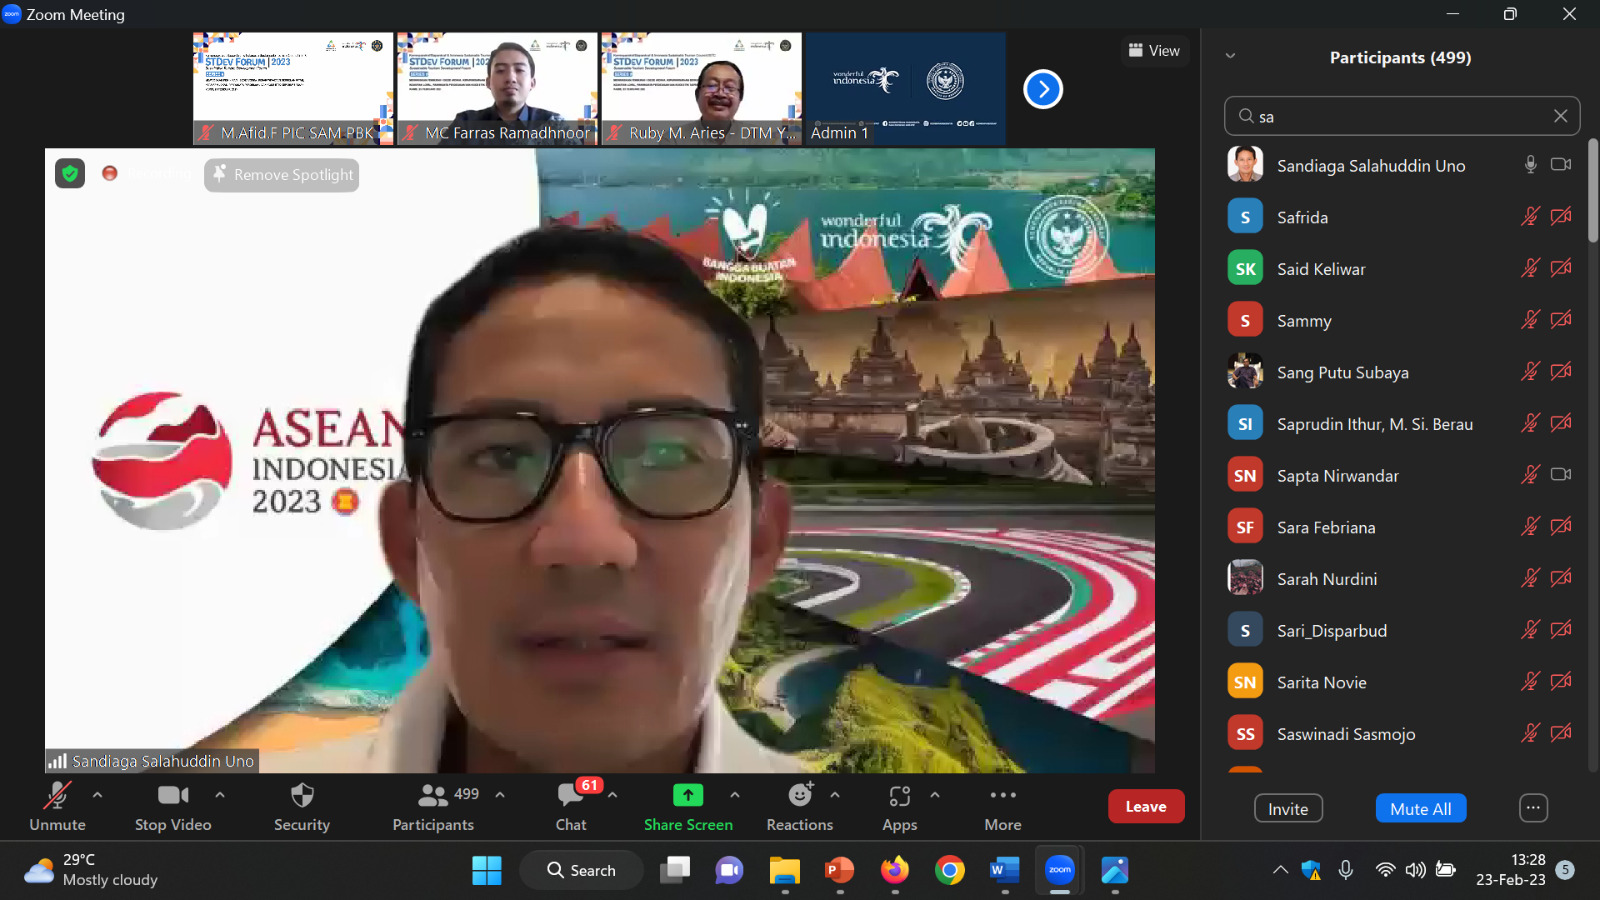
Task: Open the Apps icon in toolbar
Action: 899,796
